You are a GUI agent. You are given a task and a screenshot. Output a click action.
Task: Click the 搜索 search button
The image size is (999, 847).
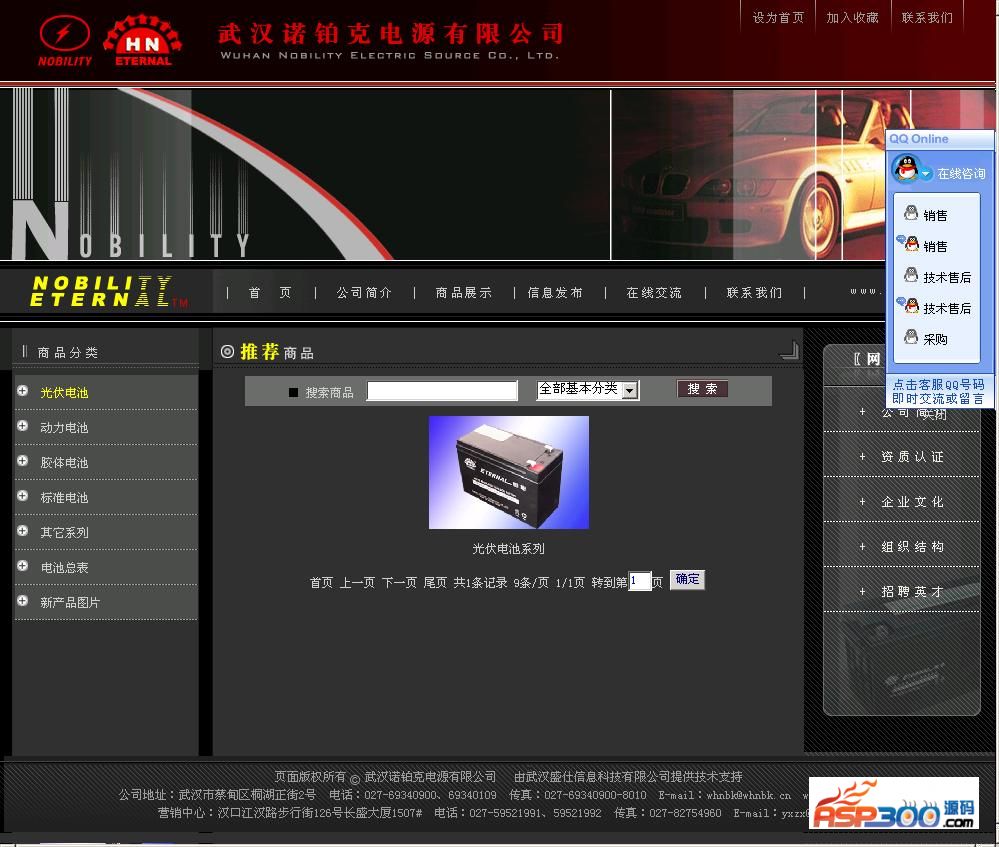point(702,389)
